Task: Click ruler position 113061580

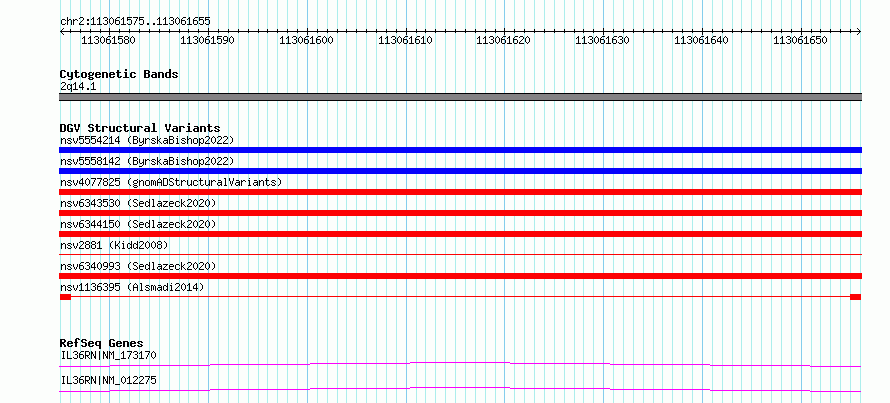Action: coord(108,40)
